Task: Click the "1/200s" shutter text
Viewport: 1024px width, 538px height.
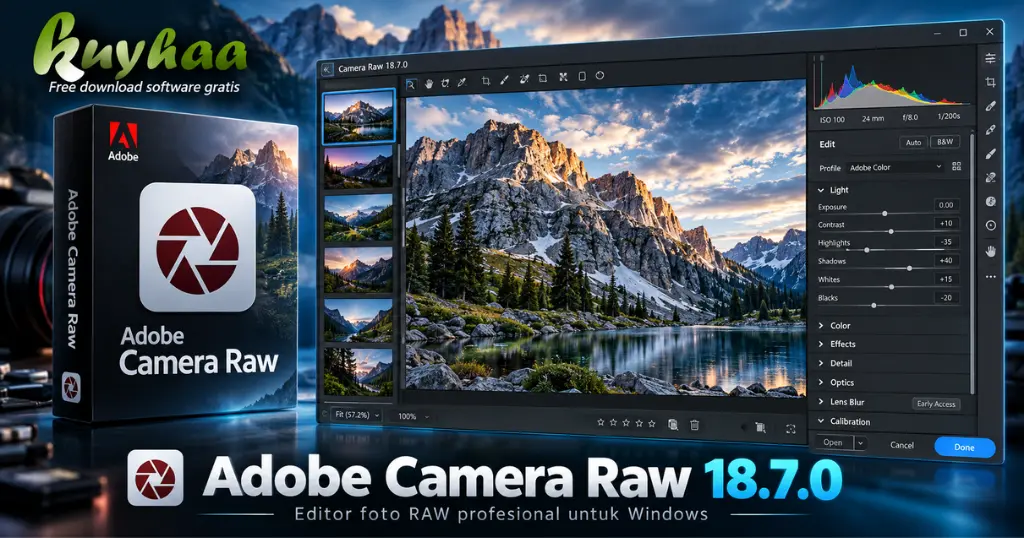Action: click(948, 116)
